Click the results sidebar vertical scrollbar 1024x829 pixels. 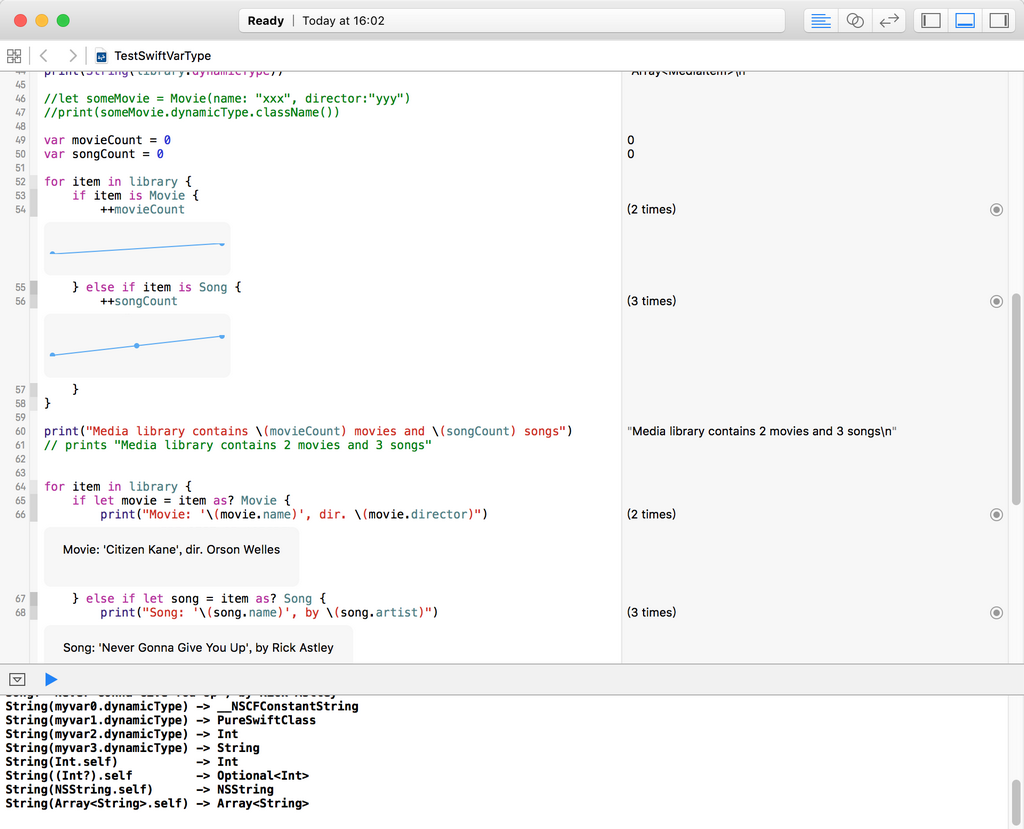click(1017, 400)
